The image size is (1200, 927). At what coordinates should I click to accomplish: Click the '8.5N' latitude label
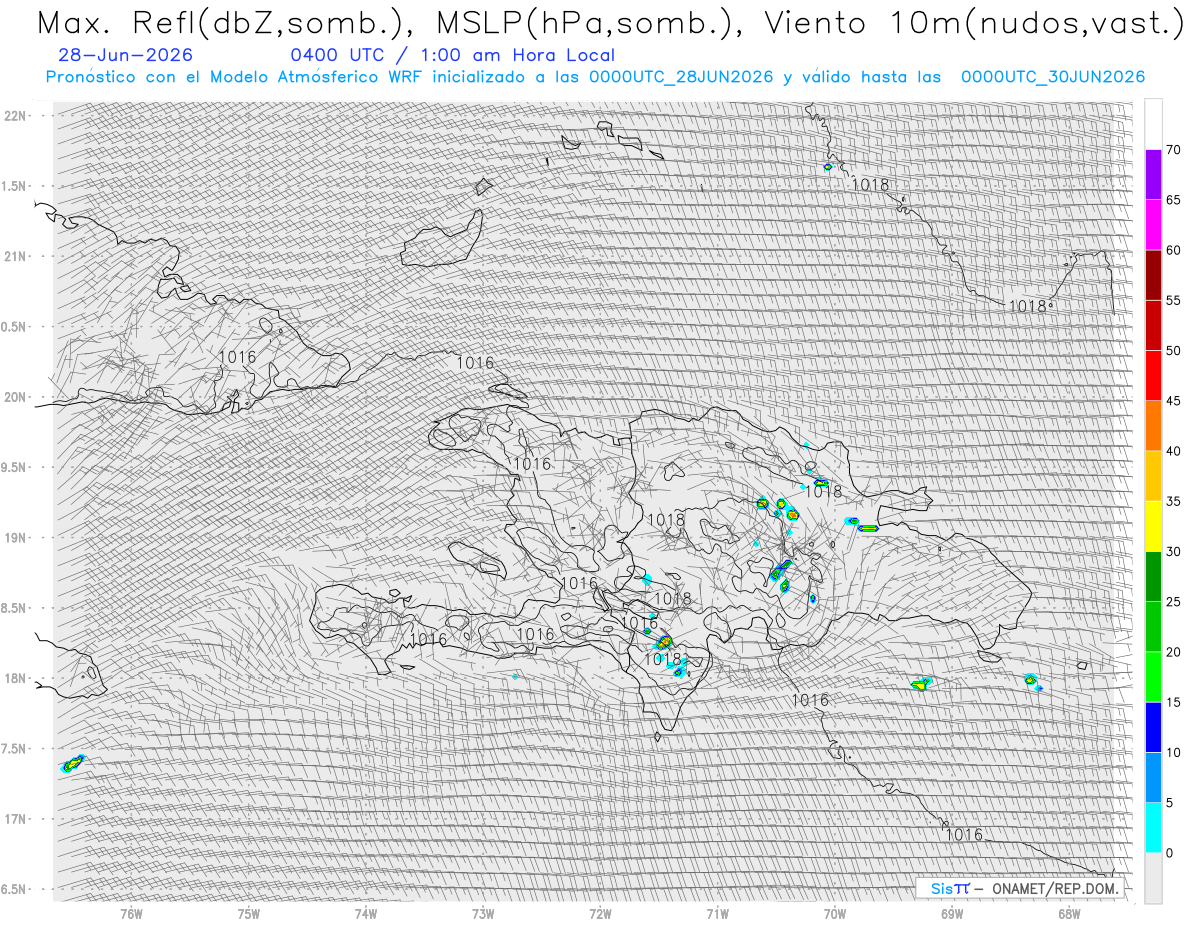pyautogui.click(x=13, y=608)
